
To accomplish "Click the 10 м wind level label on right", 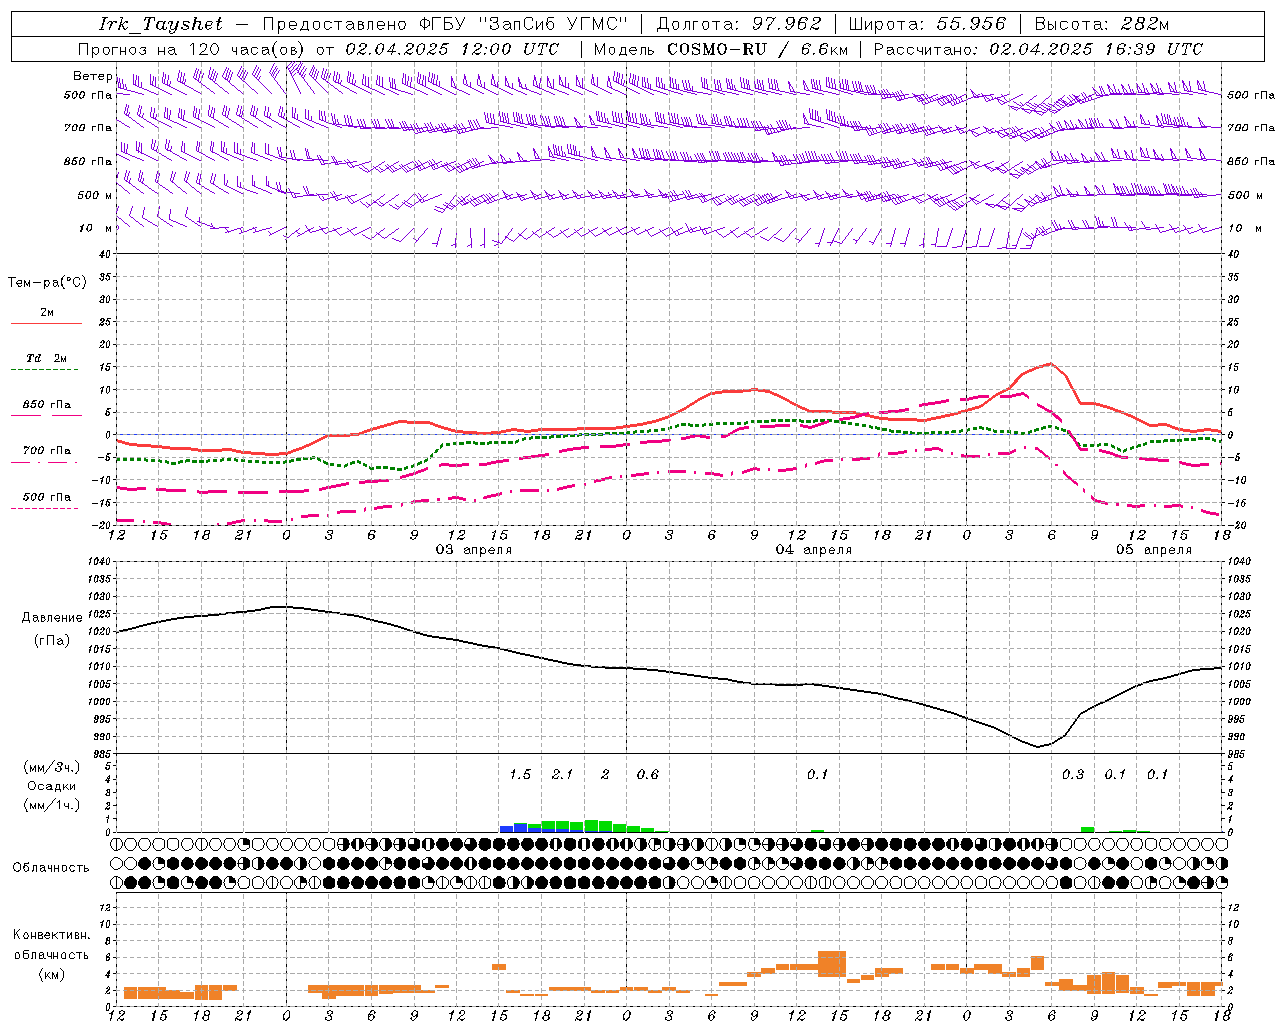I will click(1247, 228).
